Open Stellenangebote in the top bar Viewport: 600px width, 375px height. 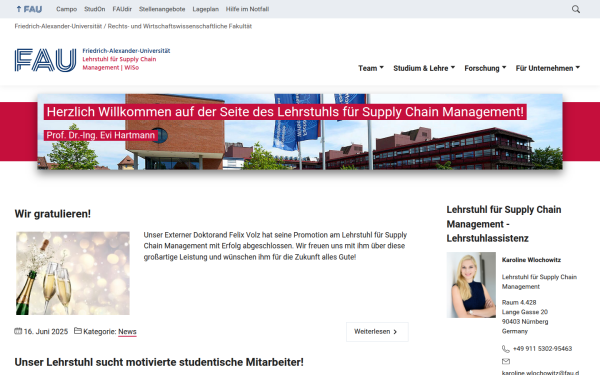point(162,9)
